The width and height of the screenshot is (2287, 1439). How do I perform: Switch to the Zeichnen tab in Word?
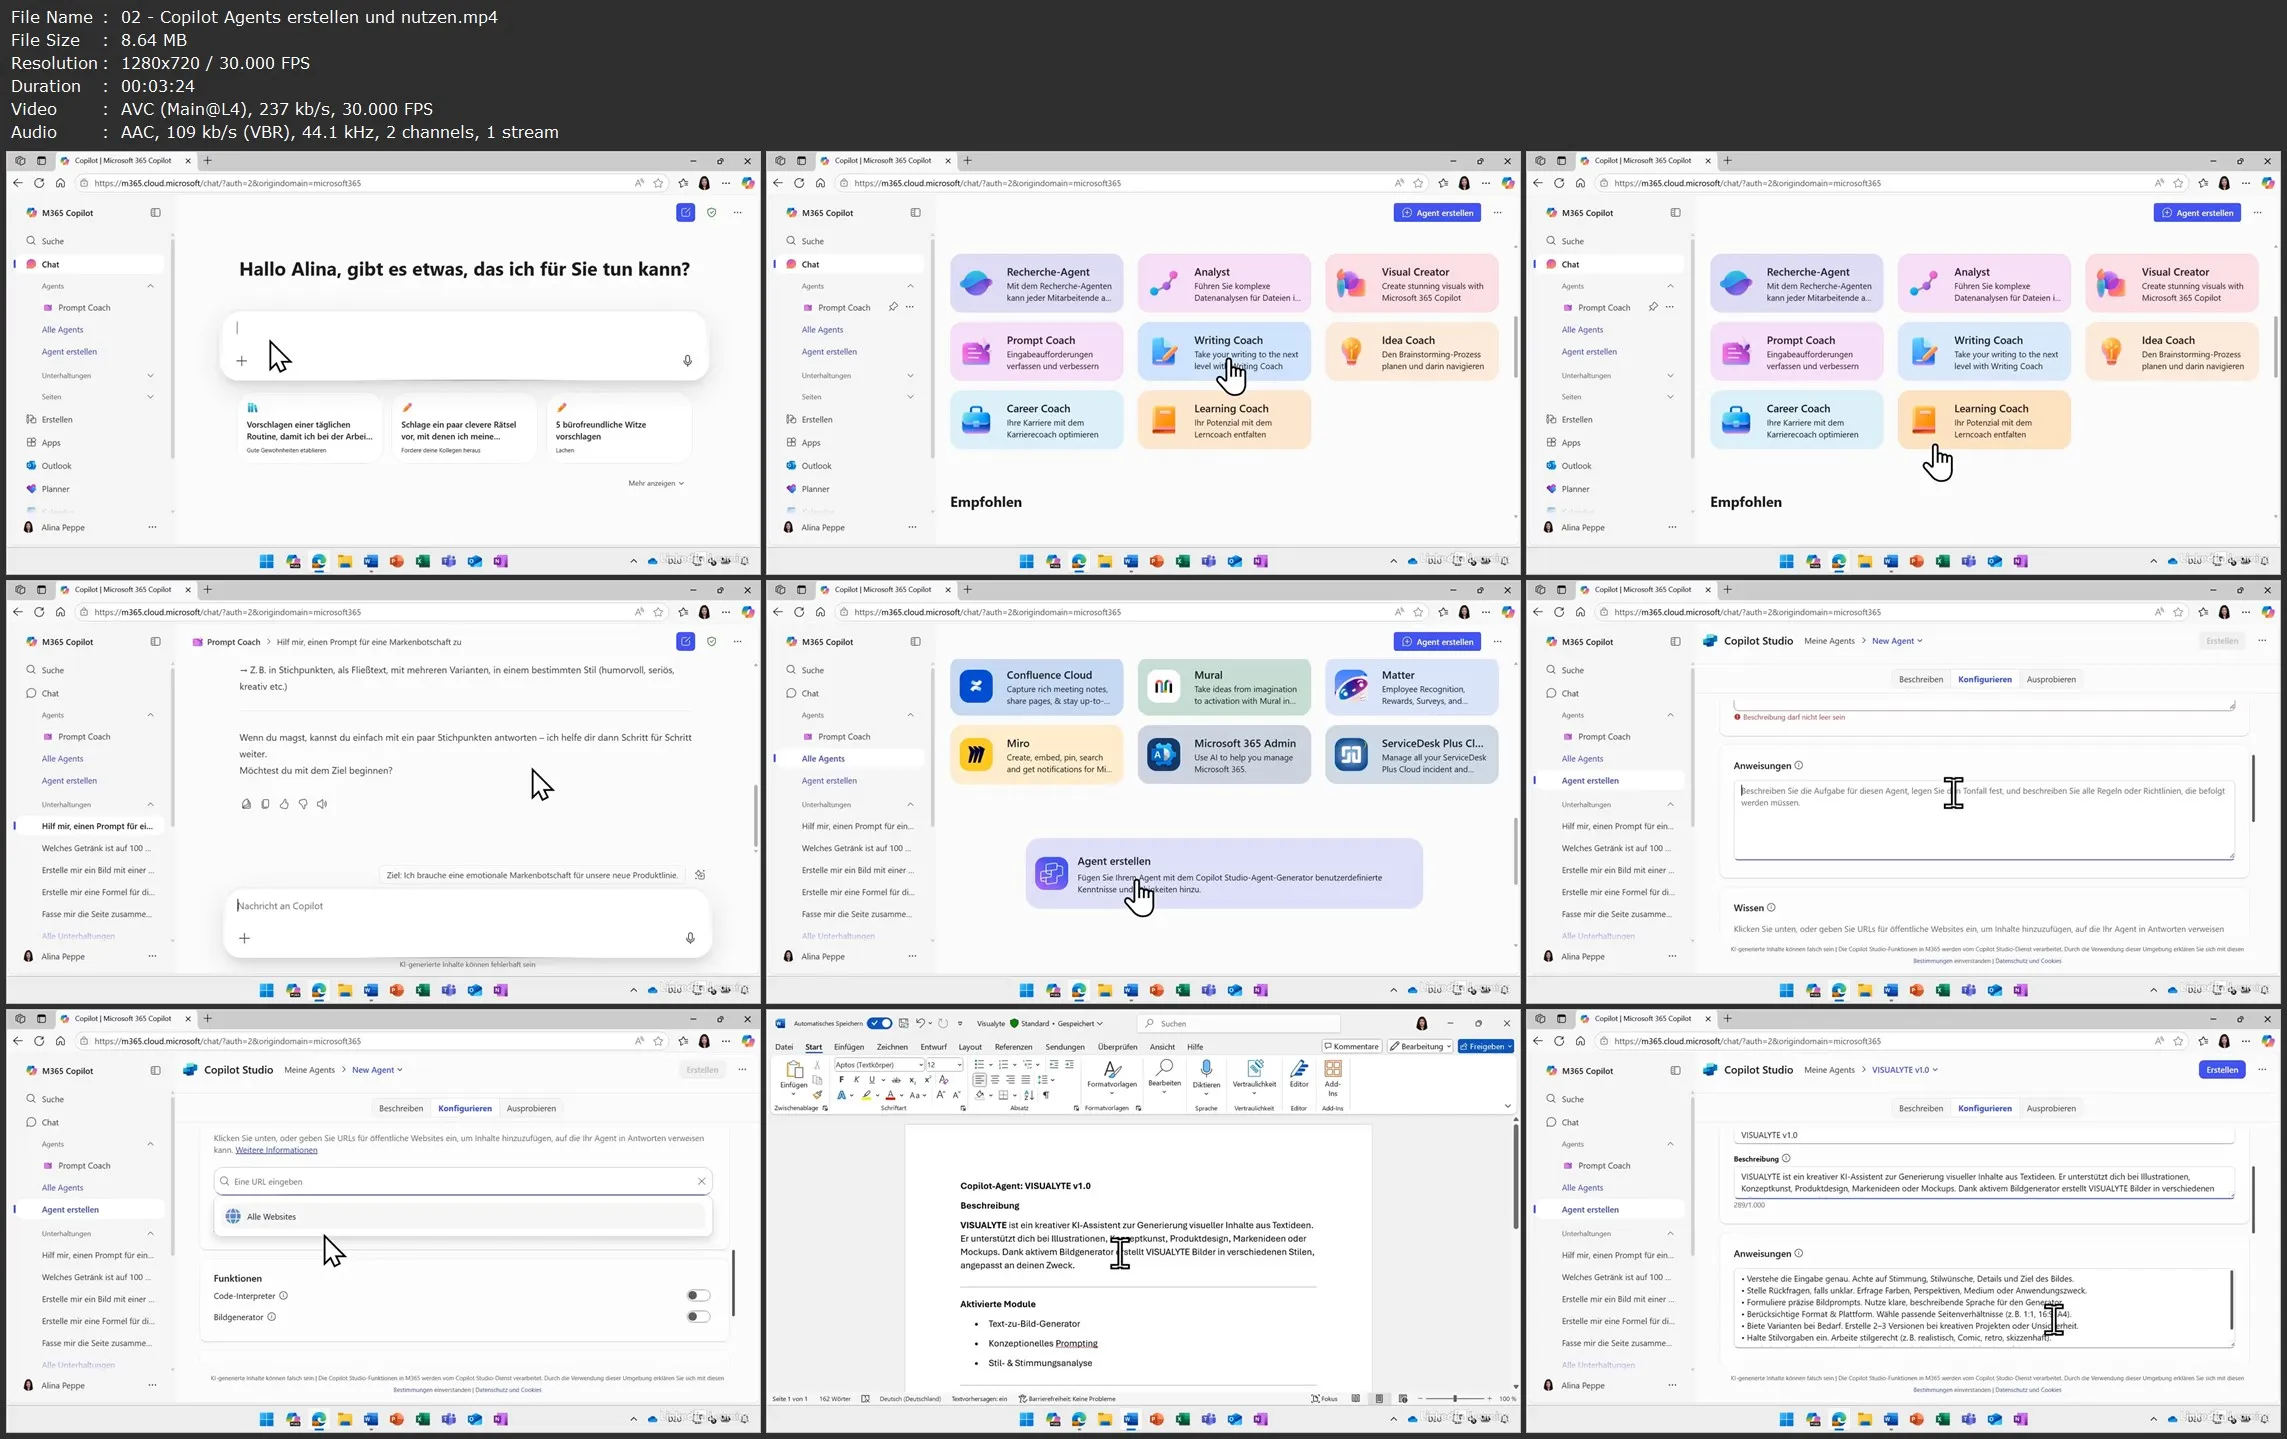(x=892, y=1047)
